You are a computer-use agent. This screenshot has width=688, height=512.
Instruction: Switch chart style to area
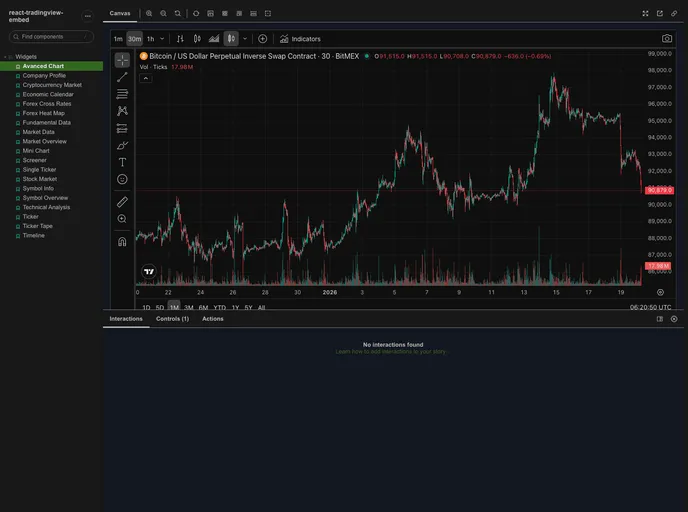(214, 39)
